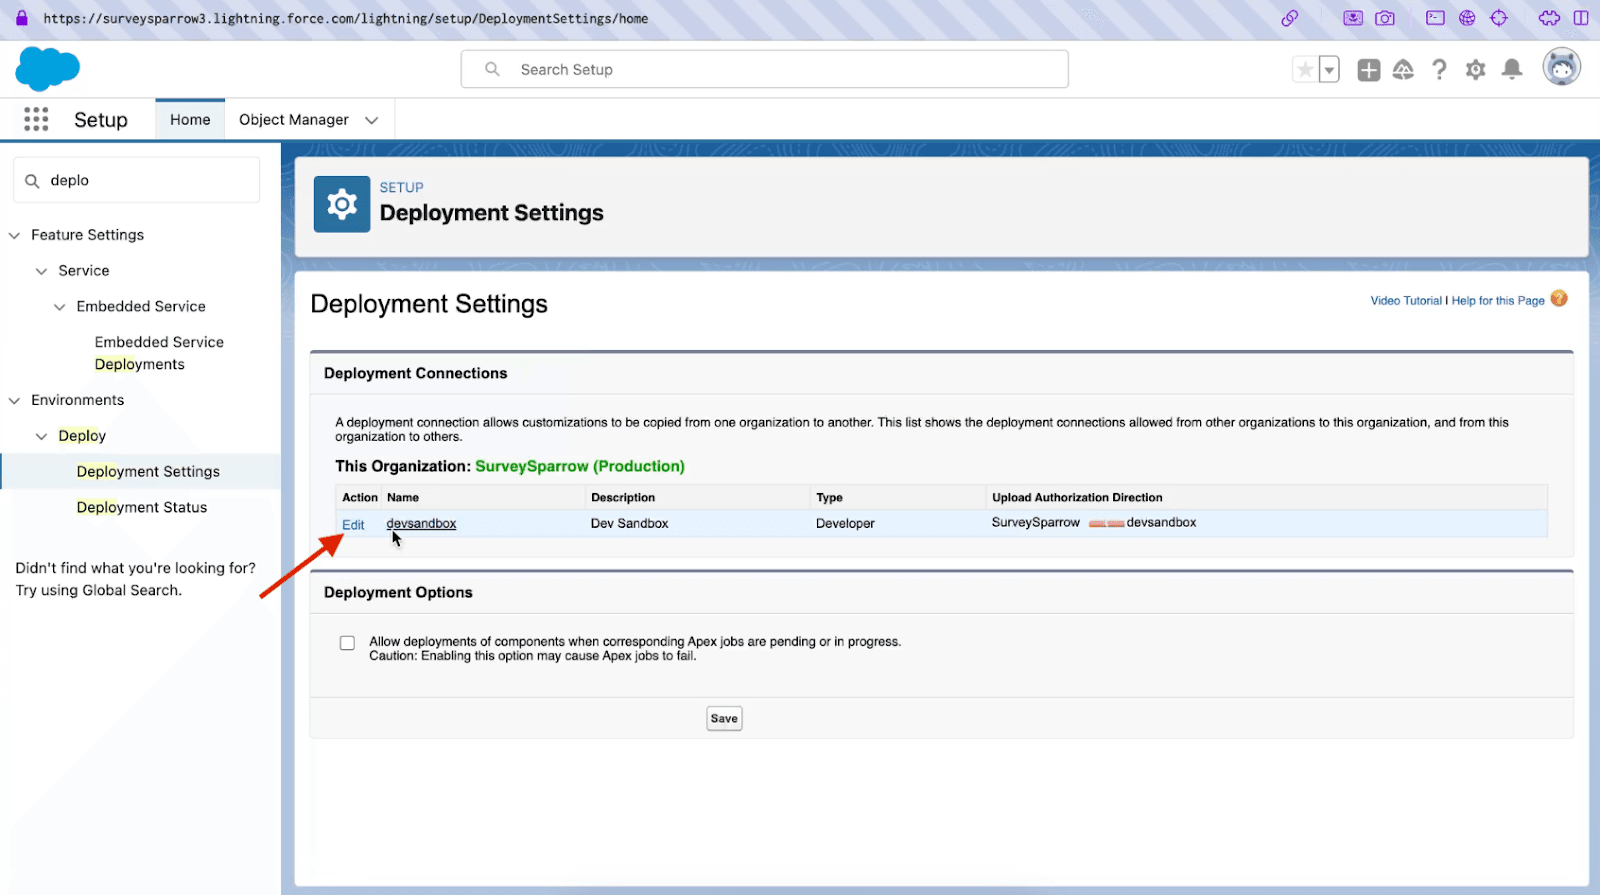Open the App Launcher grid icon
Image resolution: width=1600 pixels, height=895 pixels.
[x=36, y=120]
